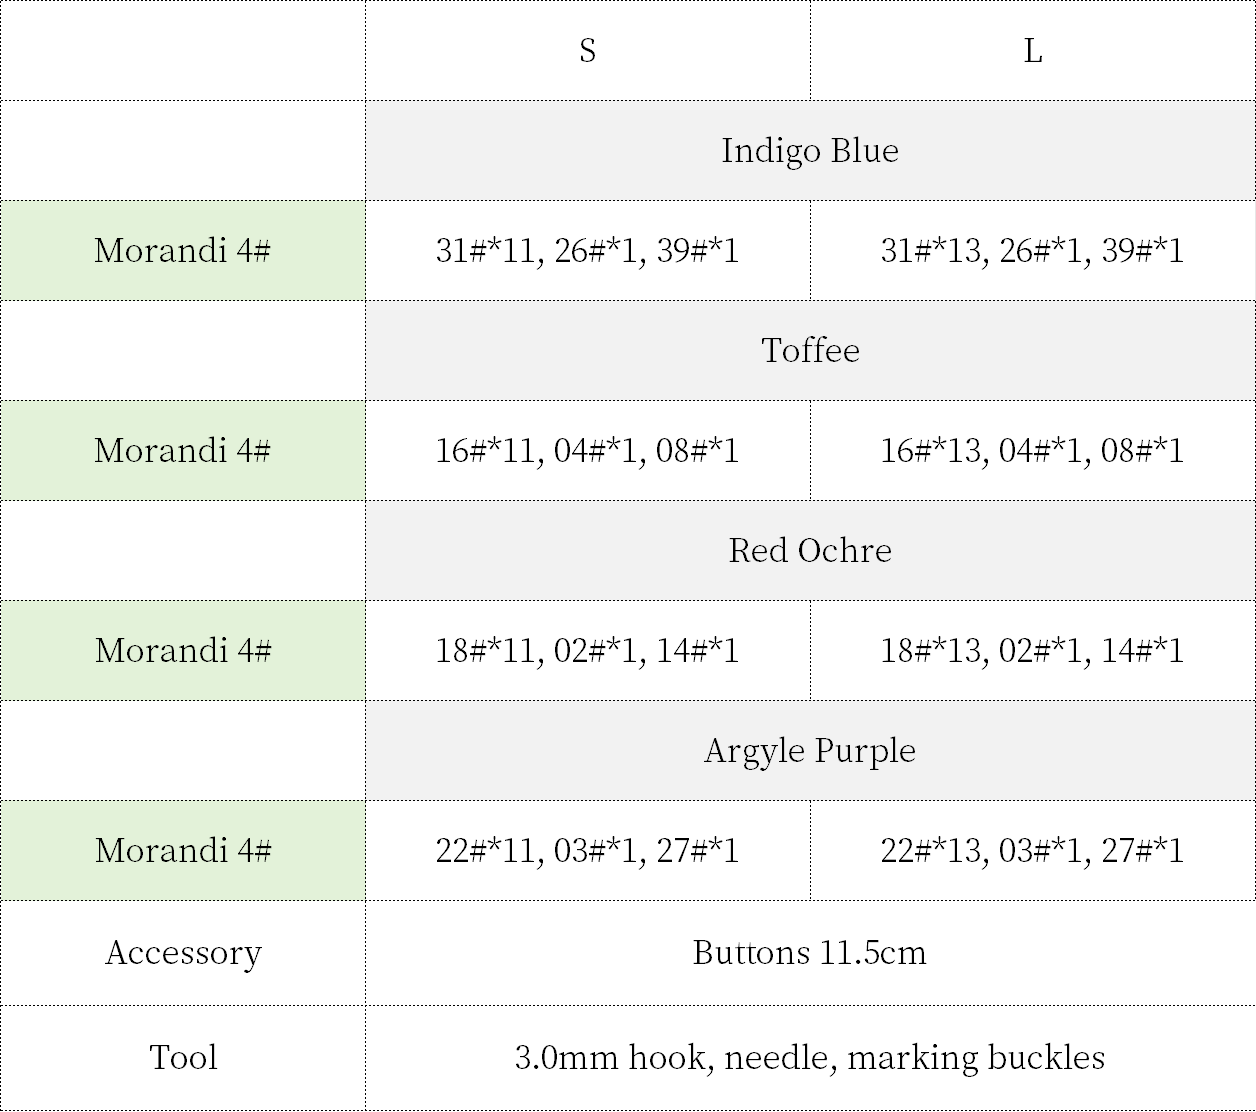This screenshot has height=1112, width=1256.
Task: Click the cell reading 16#*13, 04#*1, 08#*1
Action: point(1032,450)
